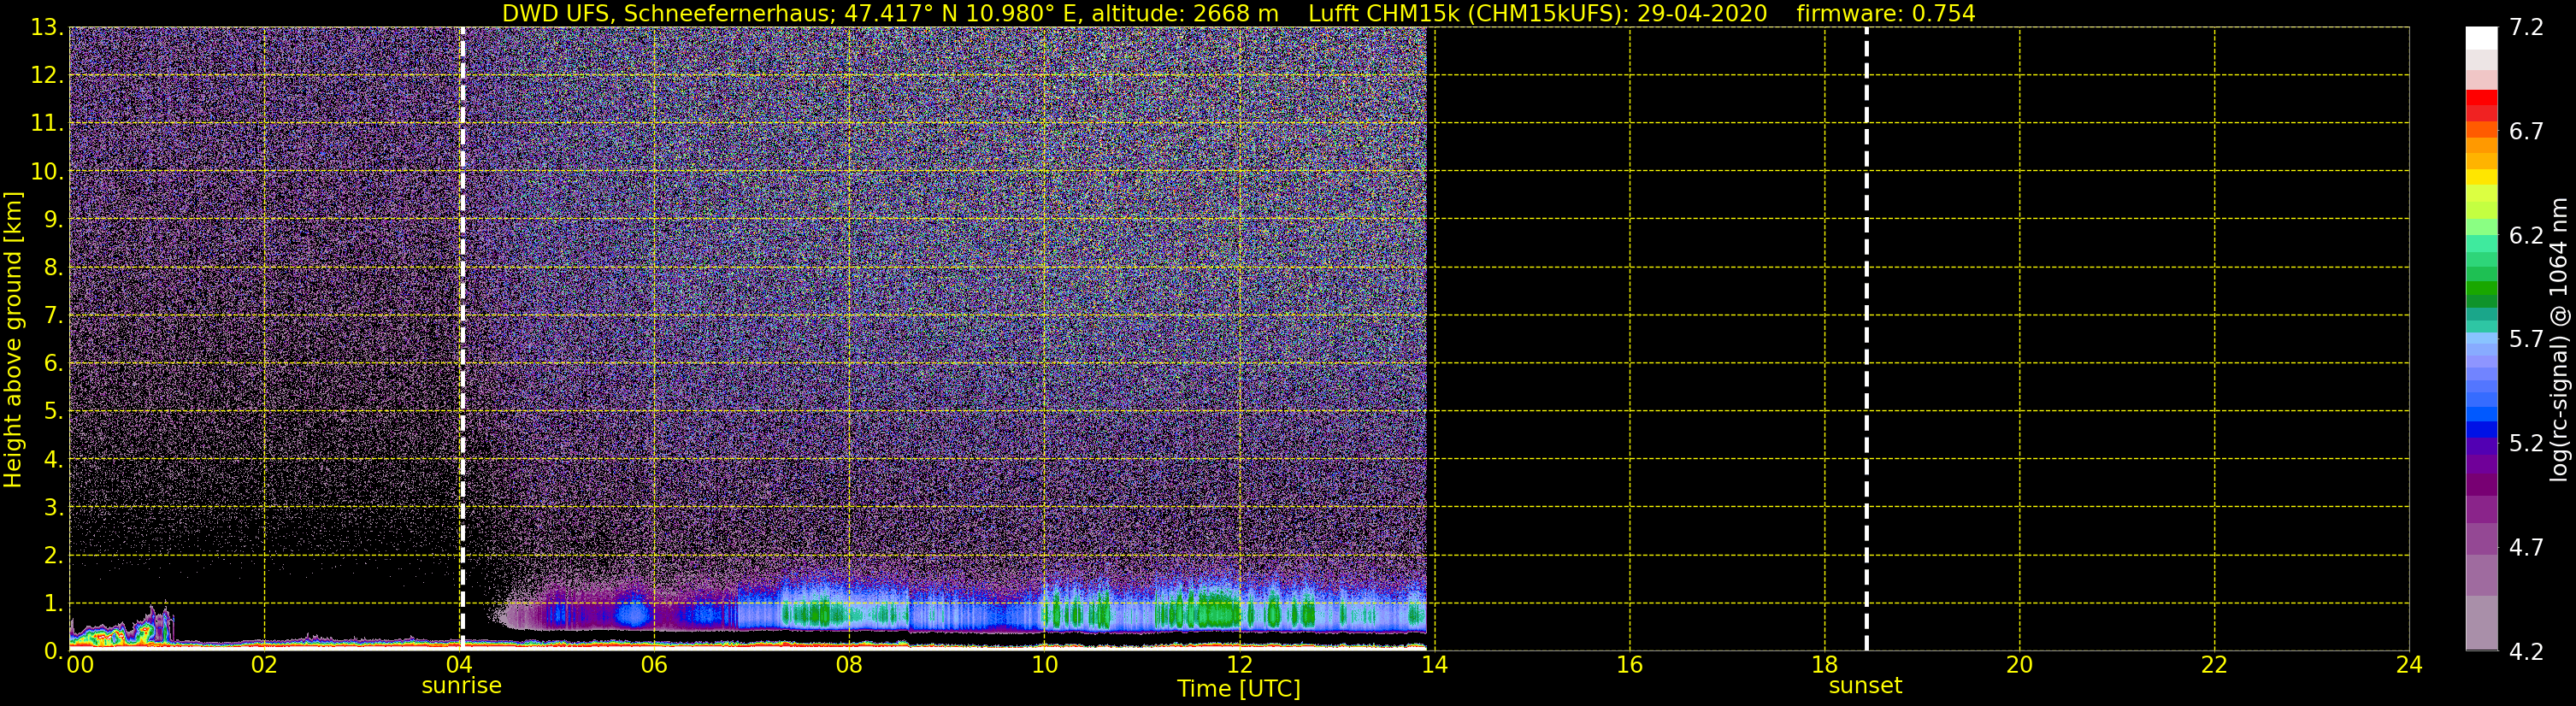
Task: Click the 'log(rc-signal) @ 1064 nm' colorbar label
Action: 2559,339
